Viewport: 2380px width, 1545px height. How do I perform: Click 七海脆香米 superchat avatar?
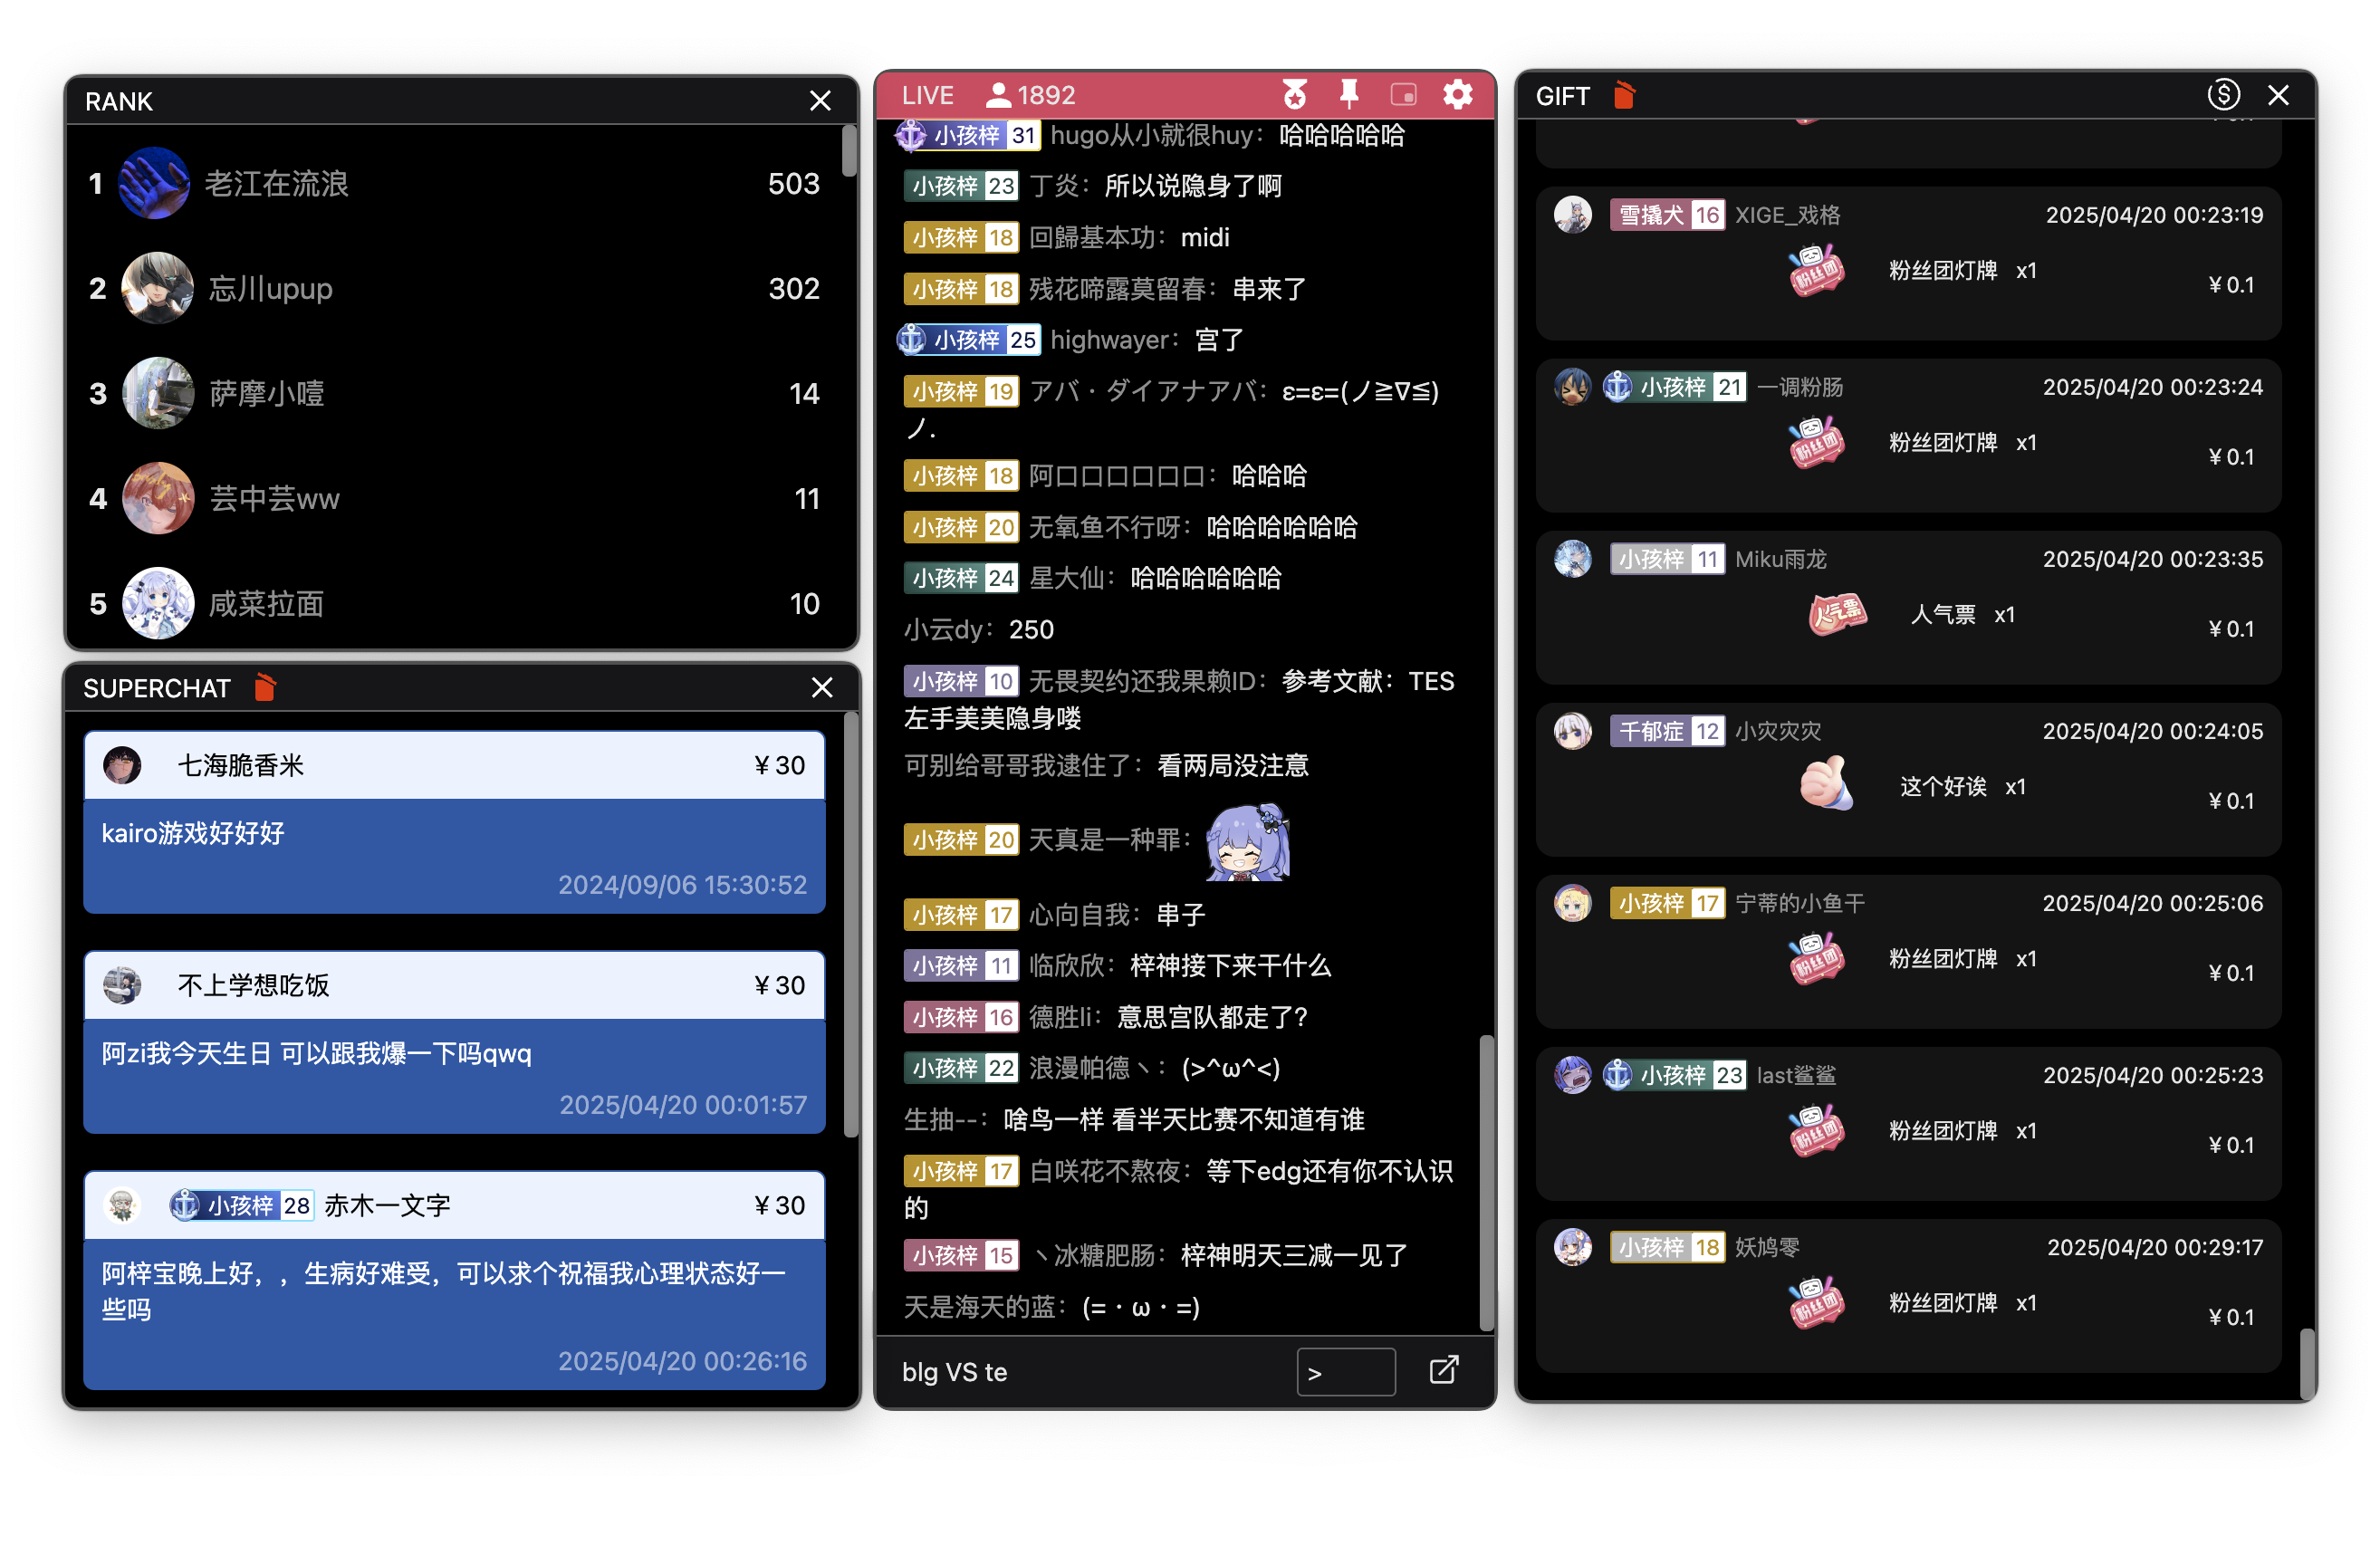tap(123, 765)
